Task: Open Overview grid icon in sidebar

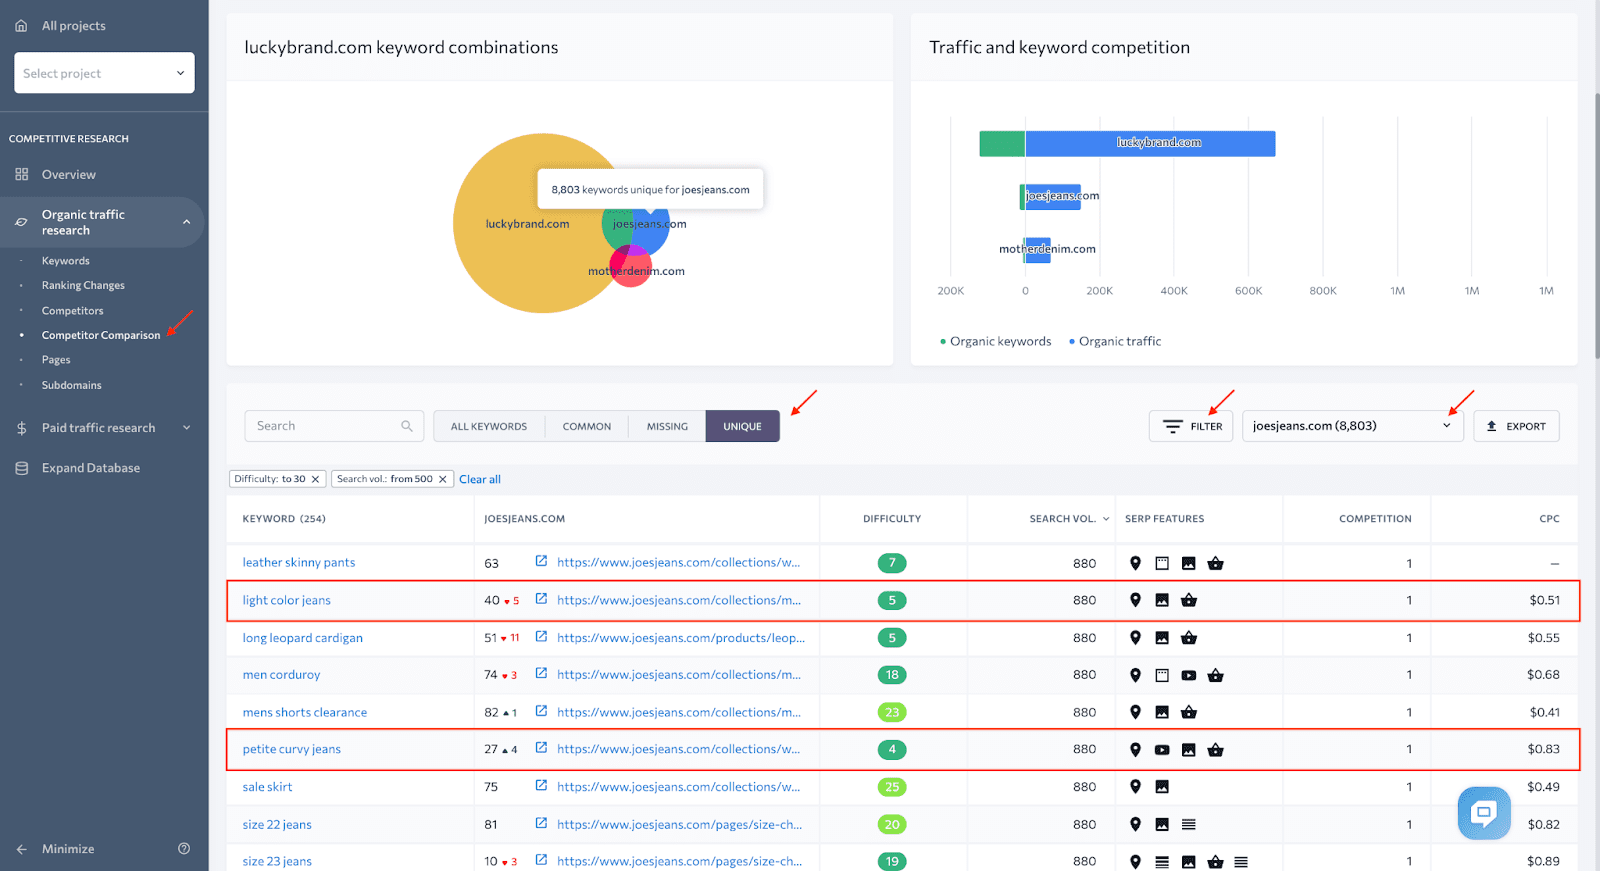Action: (21, 174)
